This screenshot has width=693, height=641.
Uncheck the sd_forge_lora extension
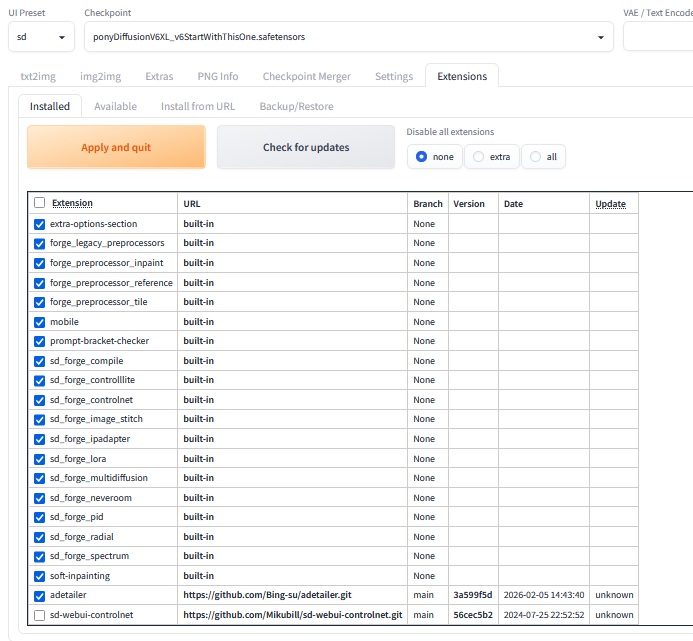click(x=39, y=459)
